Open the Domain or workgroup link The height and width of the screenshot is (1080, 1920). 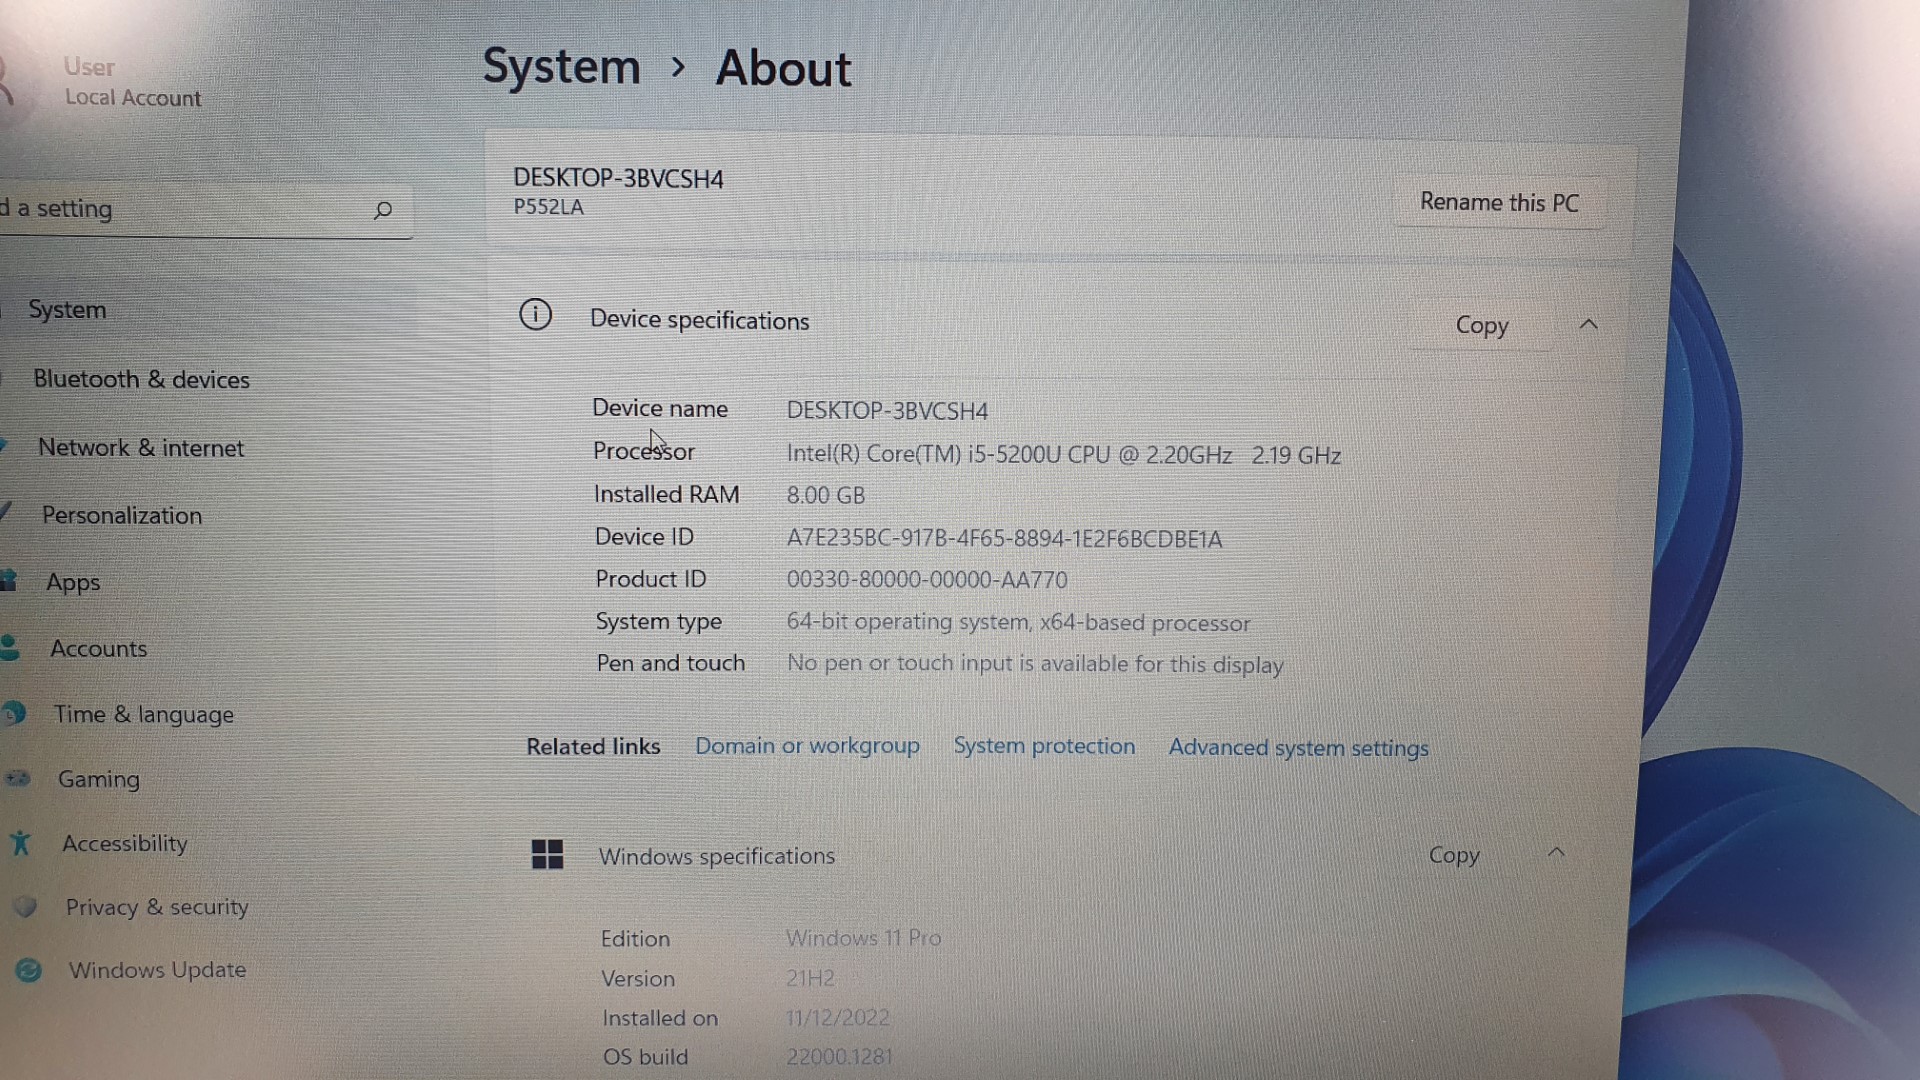[807, 746]
